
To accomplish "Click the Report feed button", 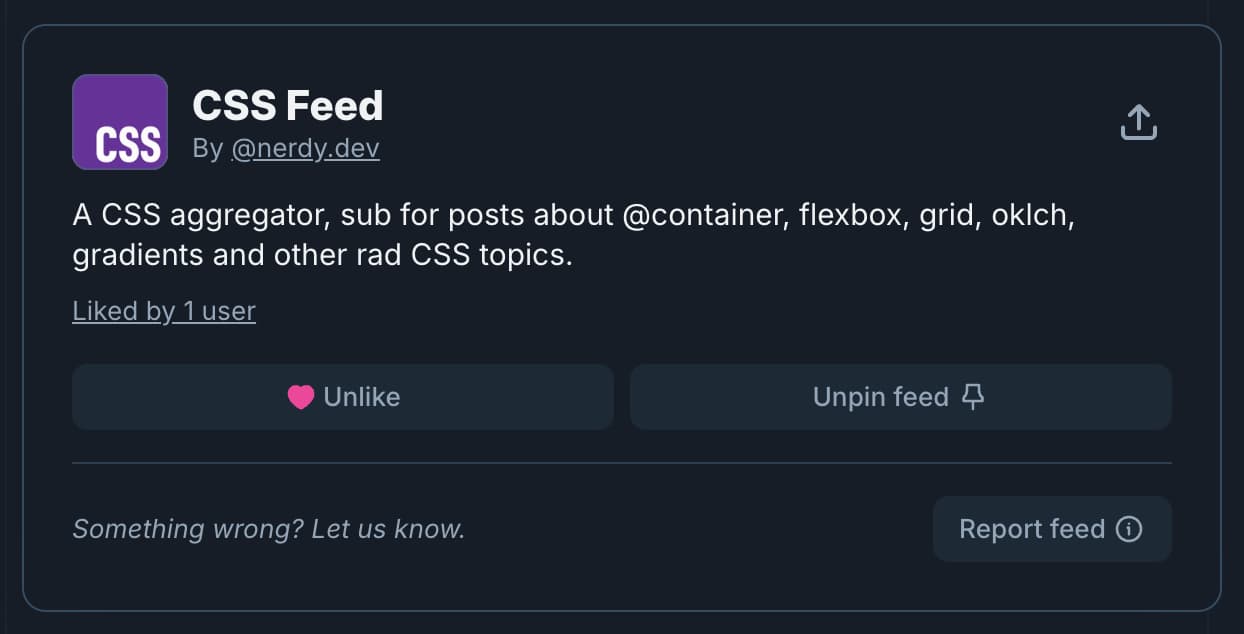I will (1051, 528).
